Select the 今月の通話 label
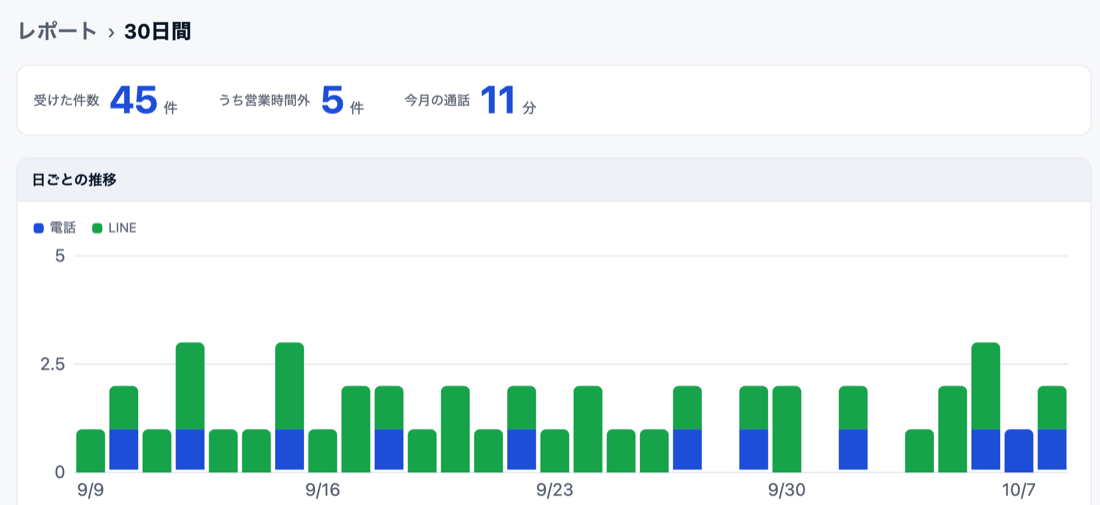The image size is (1100, 505). [437, 100]
